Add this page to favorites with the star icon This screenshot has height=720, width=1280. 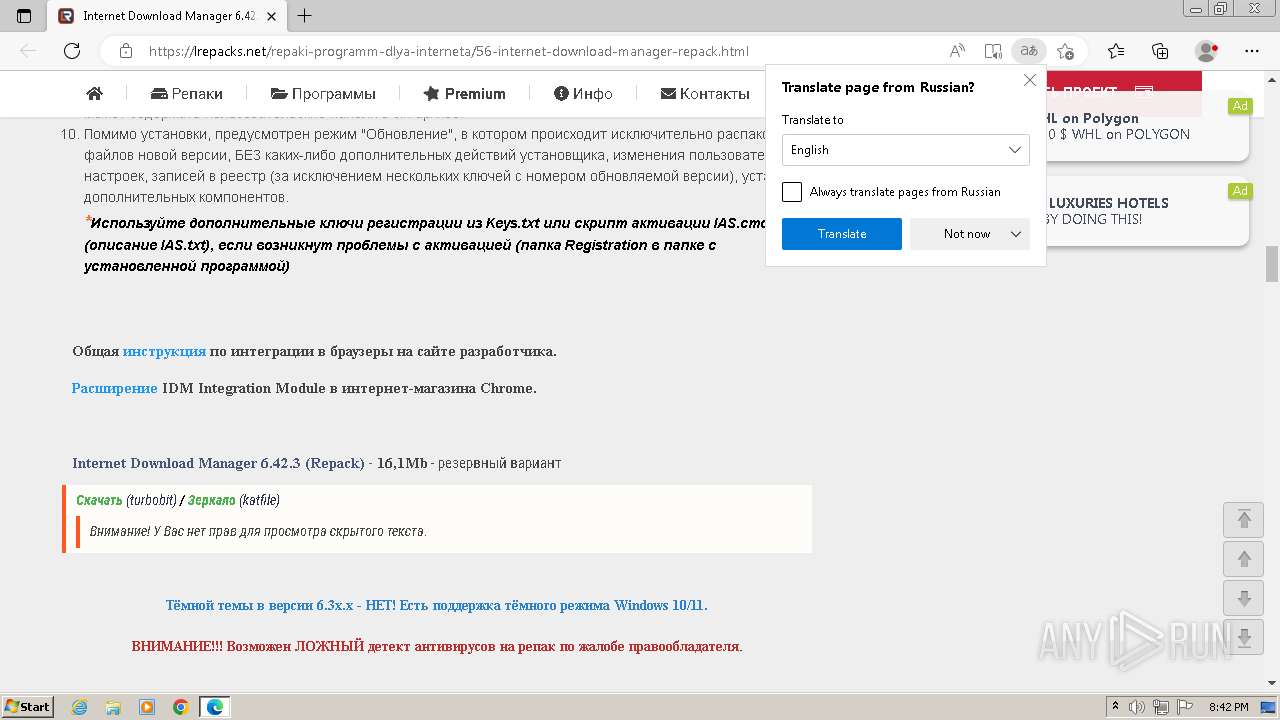point(1065,51)
